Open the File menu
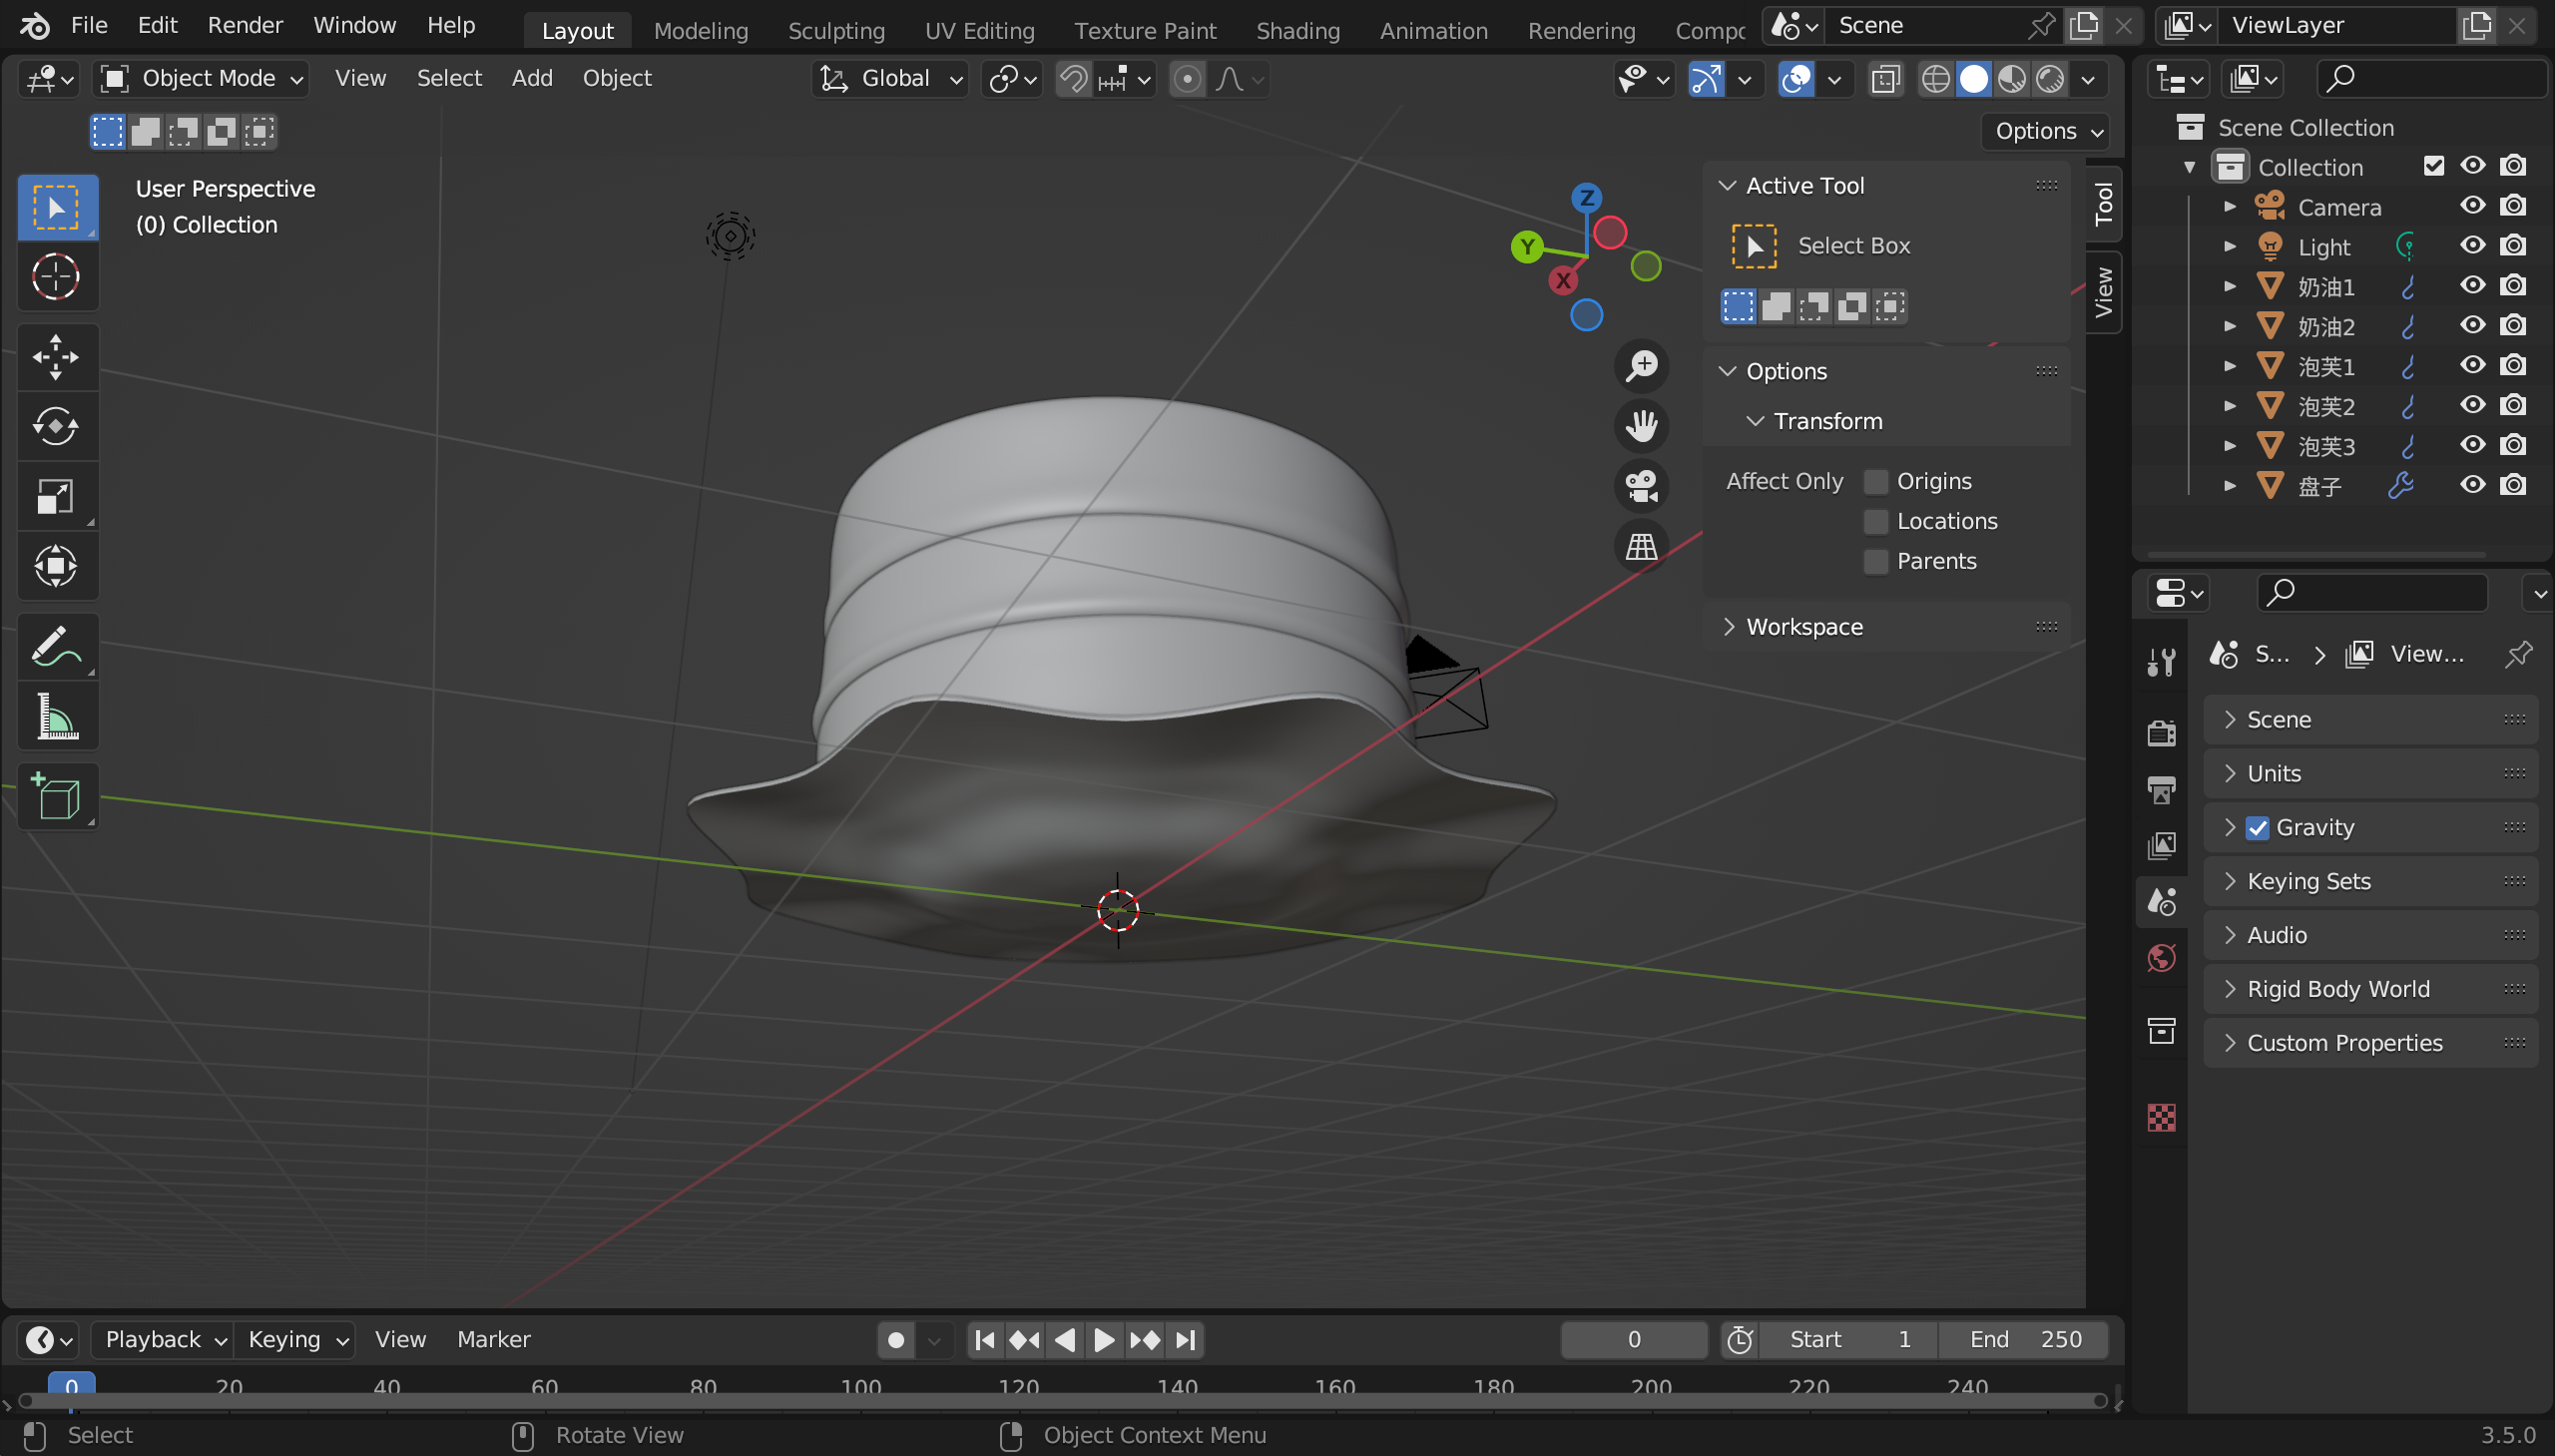Screen dimensions: 2555x1456 click(89, 26)
